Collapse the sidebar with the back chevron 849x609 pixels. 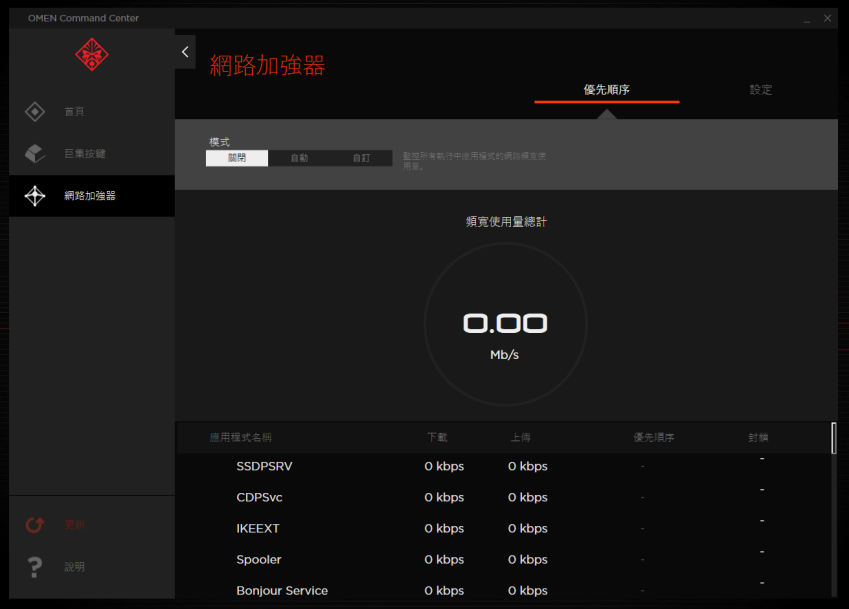pos(185,52)
